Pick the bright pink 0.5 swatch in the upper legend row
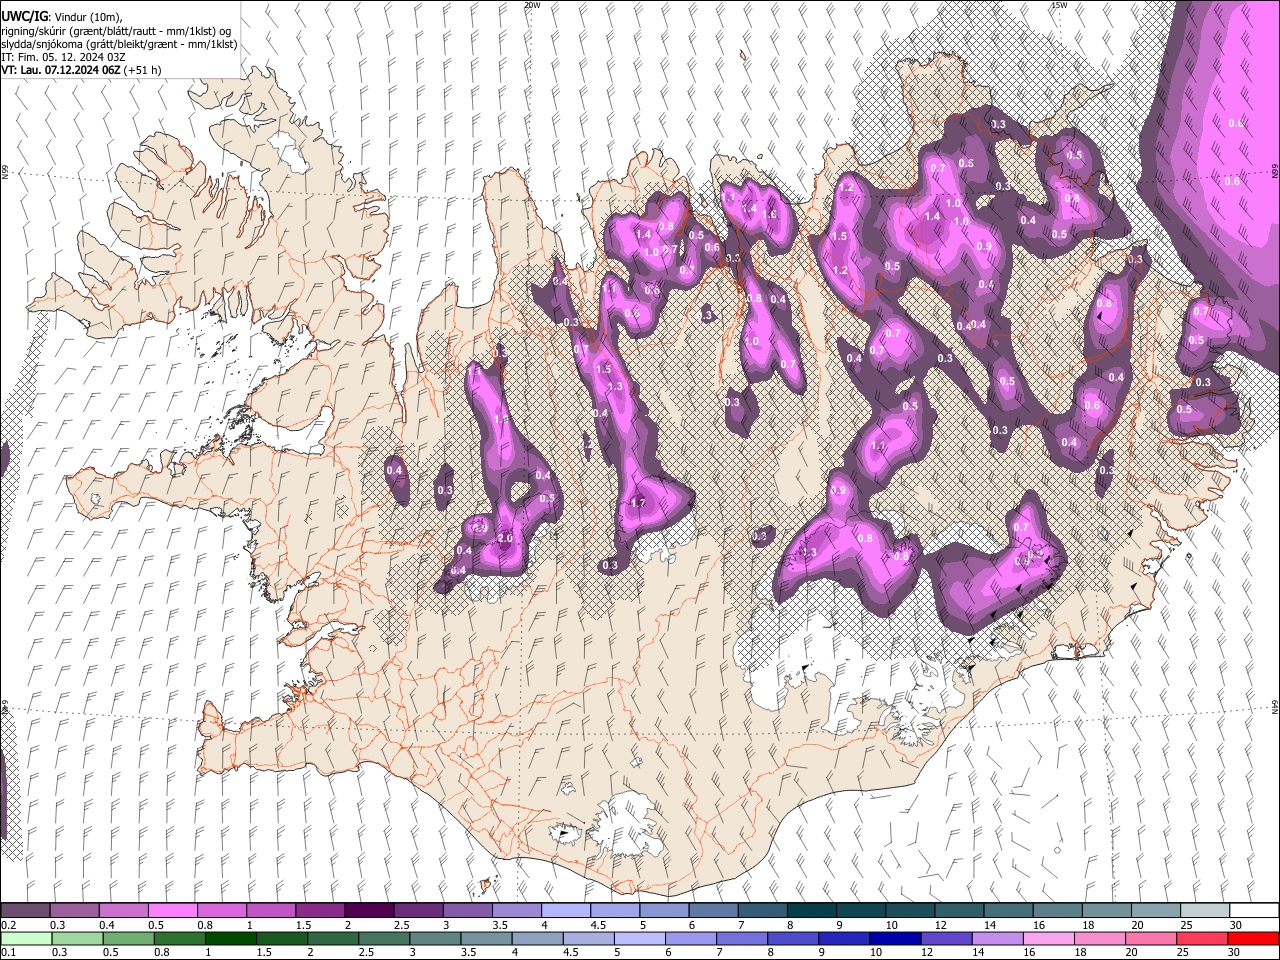The image size is (1280, 960). (172, 910)
